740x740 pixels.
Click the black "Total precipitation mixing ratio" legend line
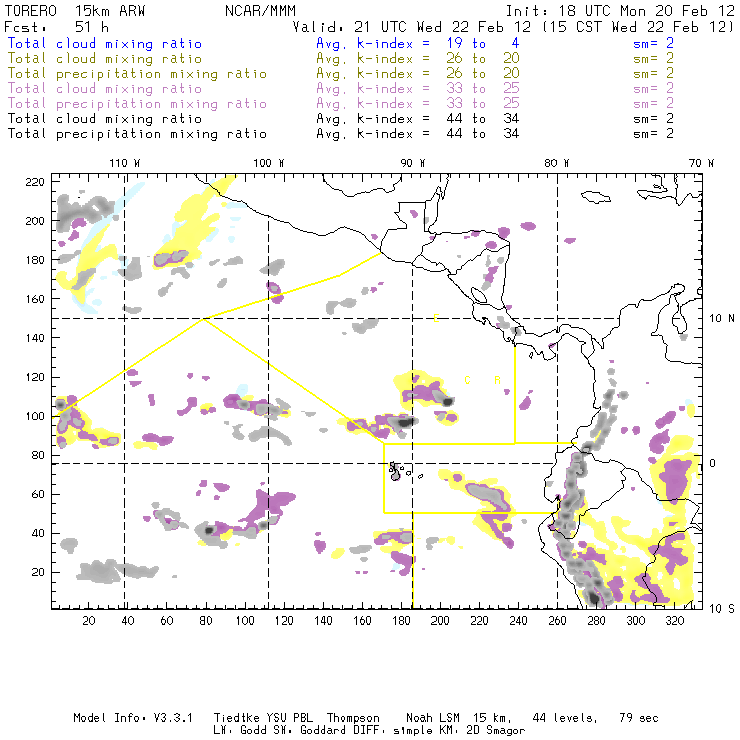[x=137, y=134]
